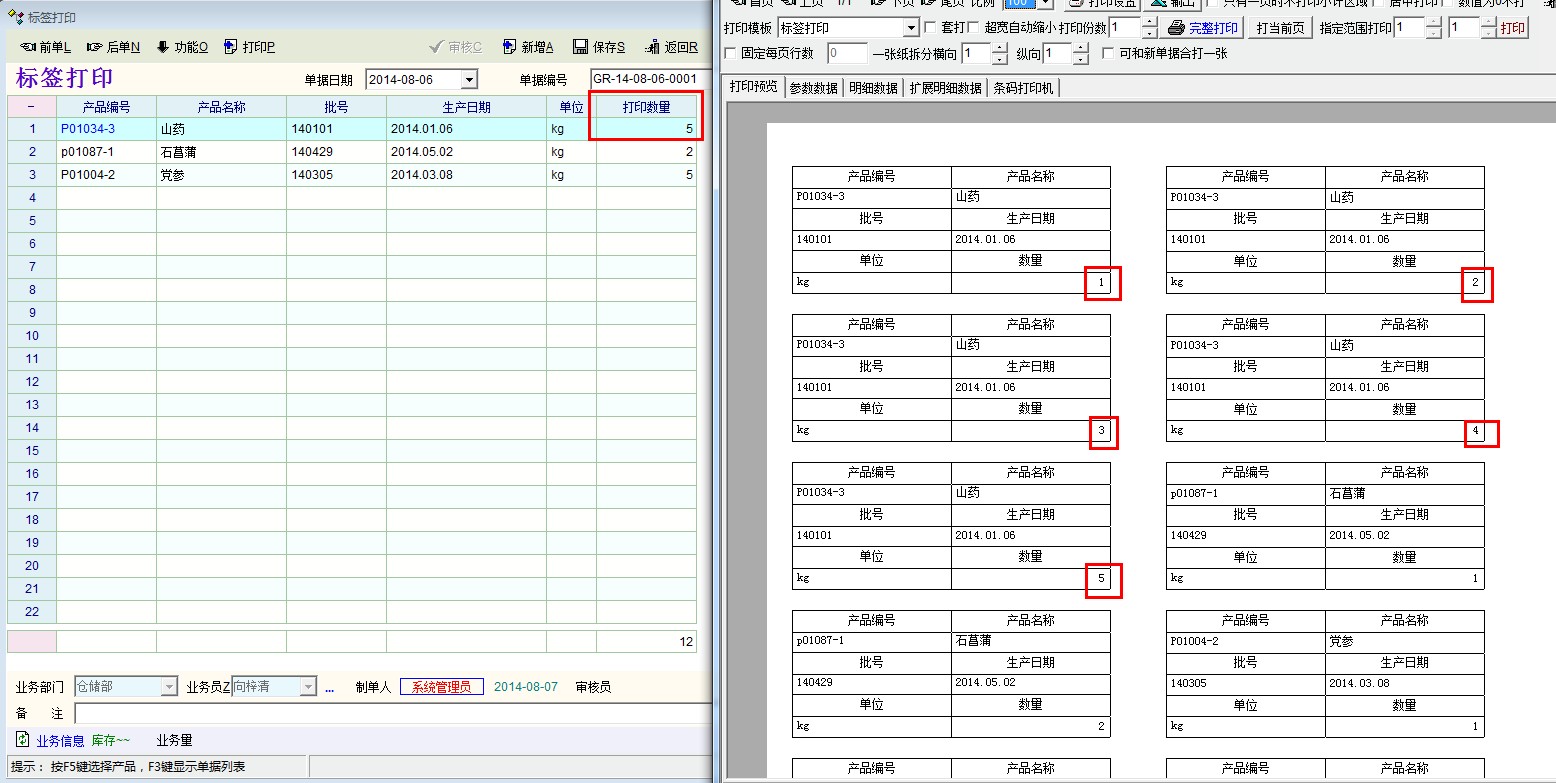Check the 可和新单据合打一张 option
Screen dimensions: 1556x783
(1107, 53)
